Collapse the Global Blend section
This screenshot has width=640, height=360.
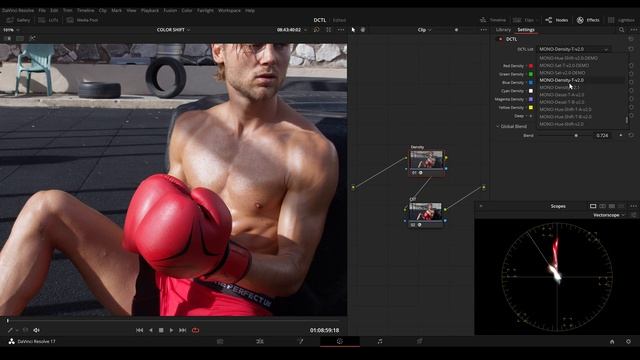[x=498, y=127]
